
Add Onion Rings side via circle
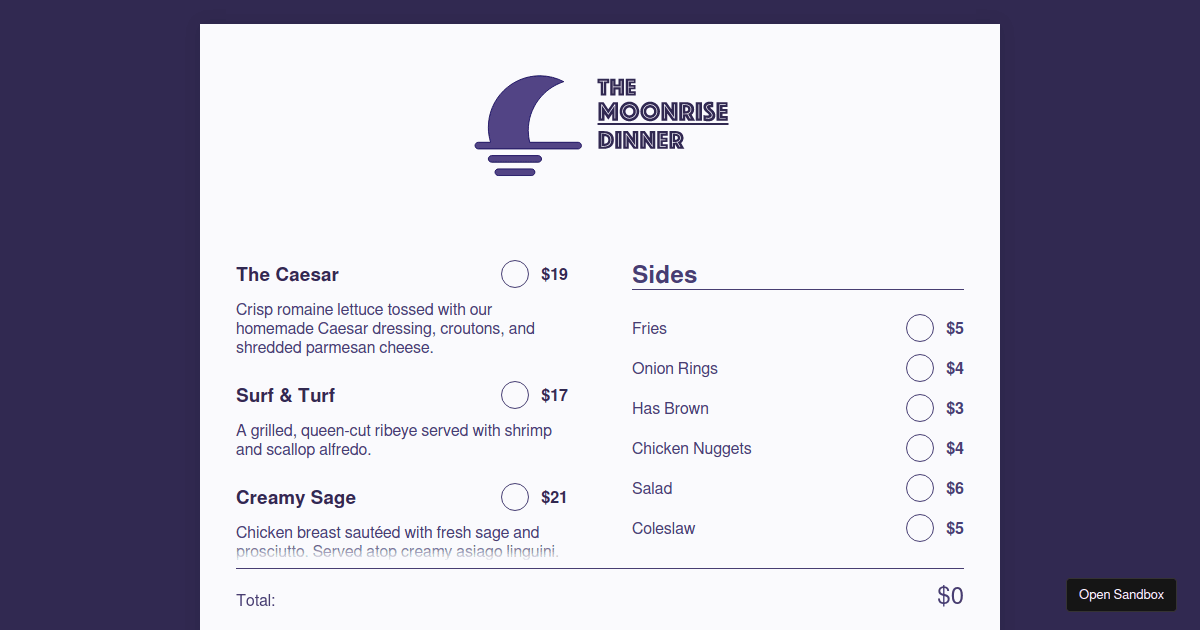pyautogui.click(x=920, y=368)
